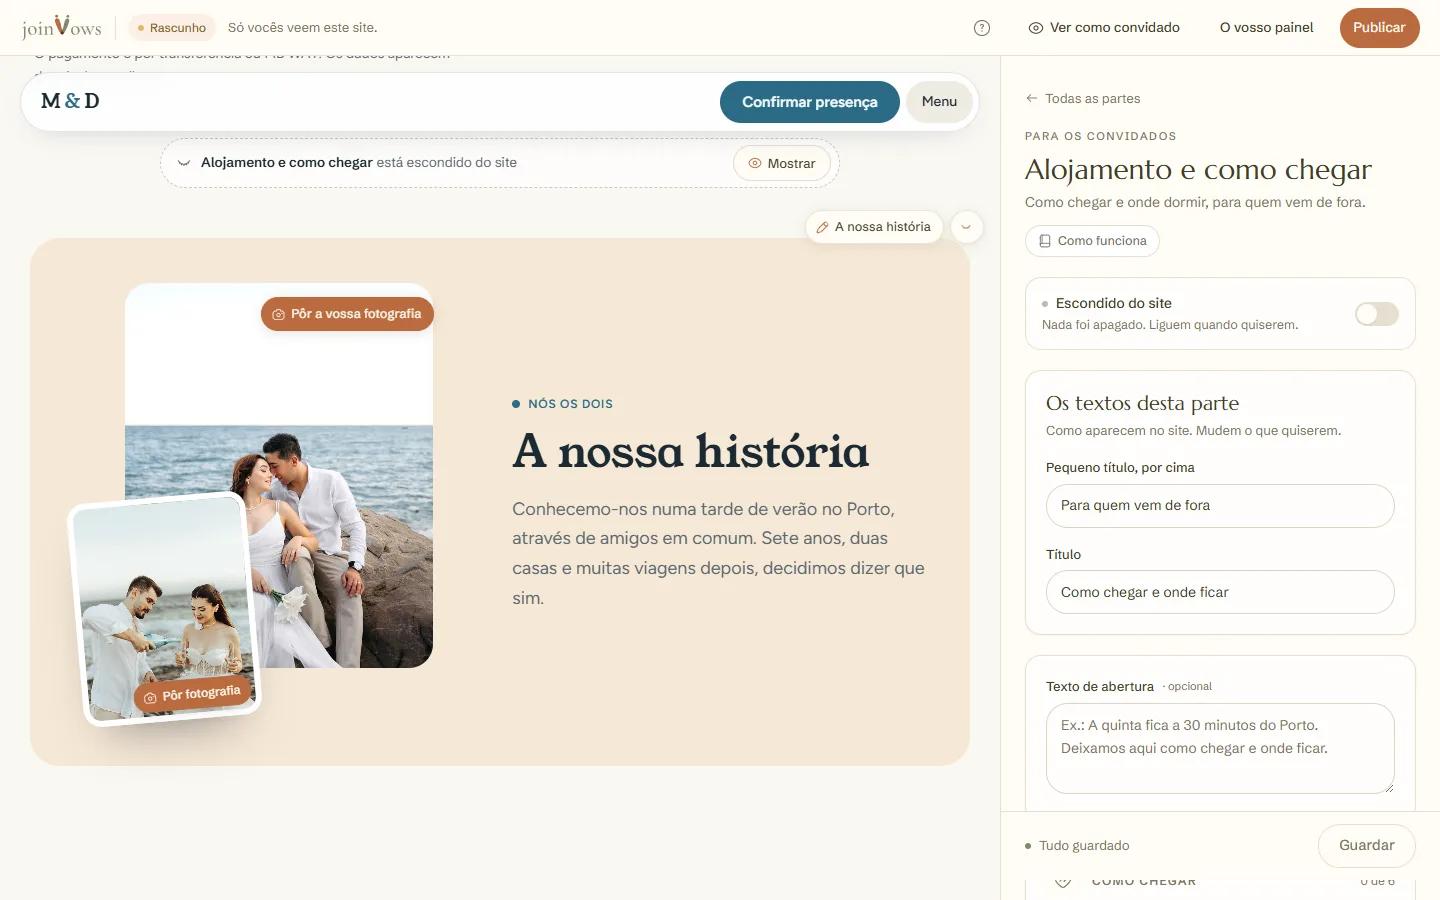This screenshot has height=900, width=1440.
Task: Focus the Pequeno título, por cima field
Action: coord(1220,506)
